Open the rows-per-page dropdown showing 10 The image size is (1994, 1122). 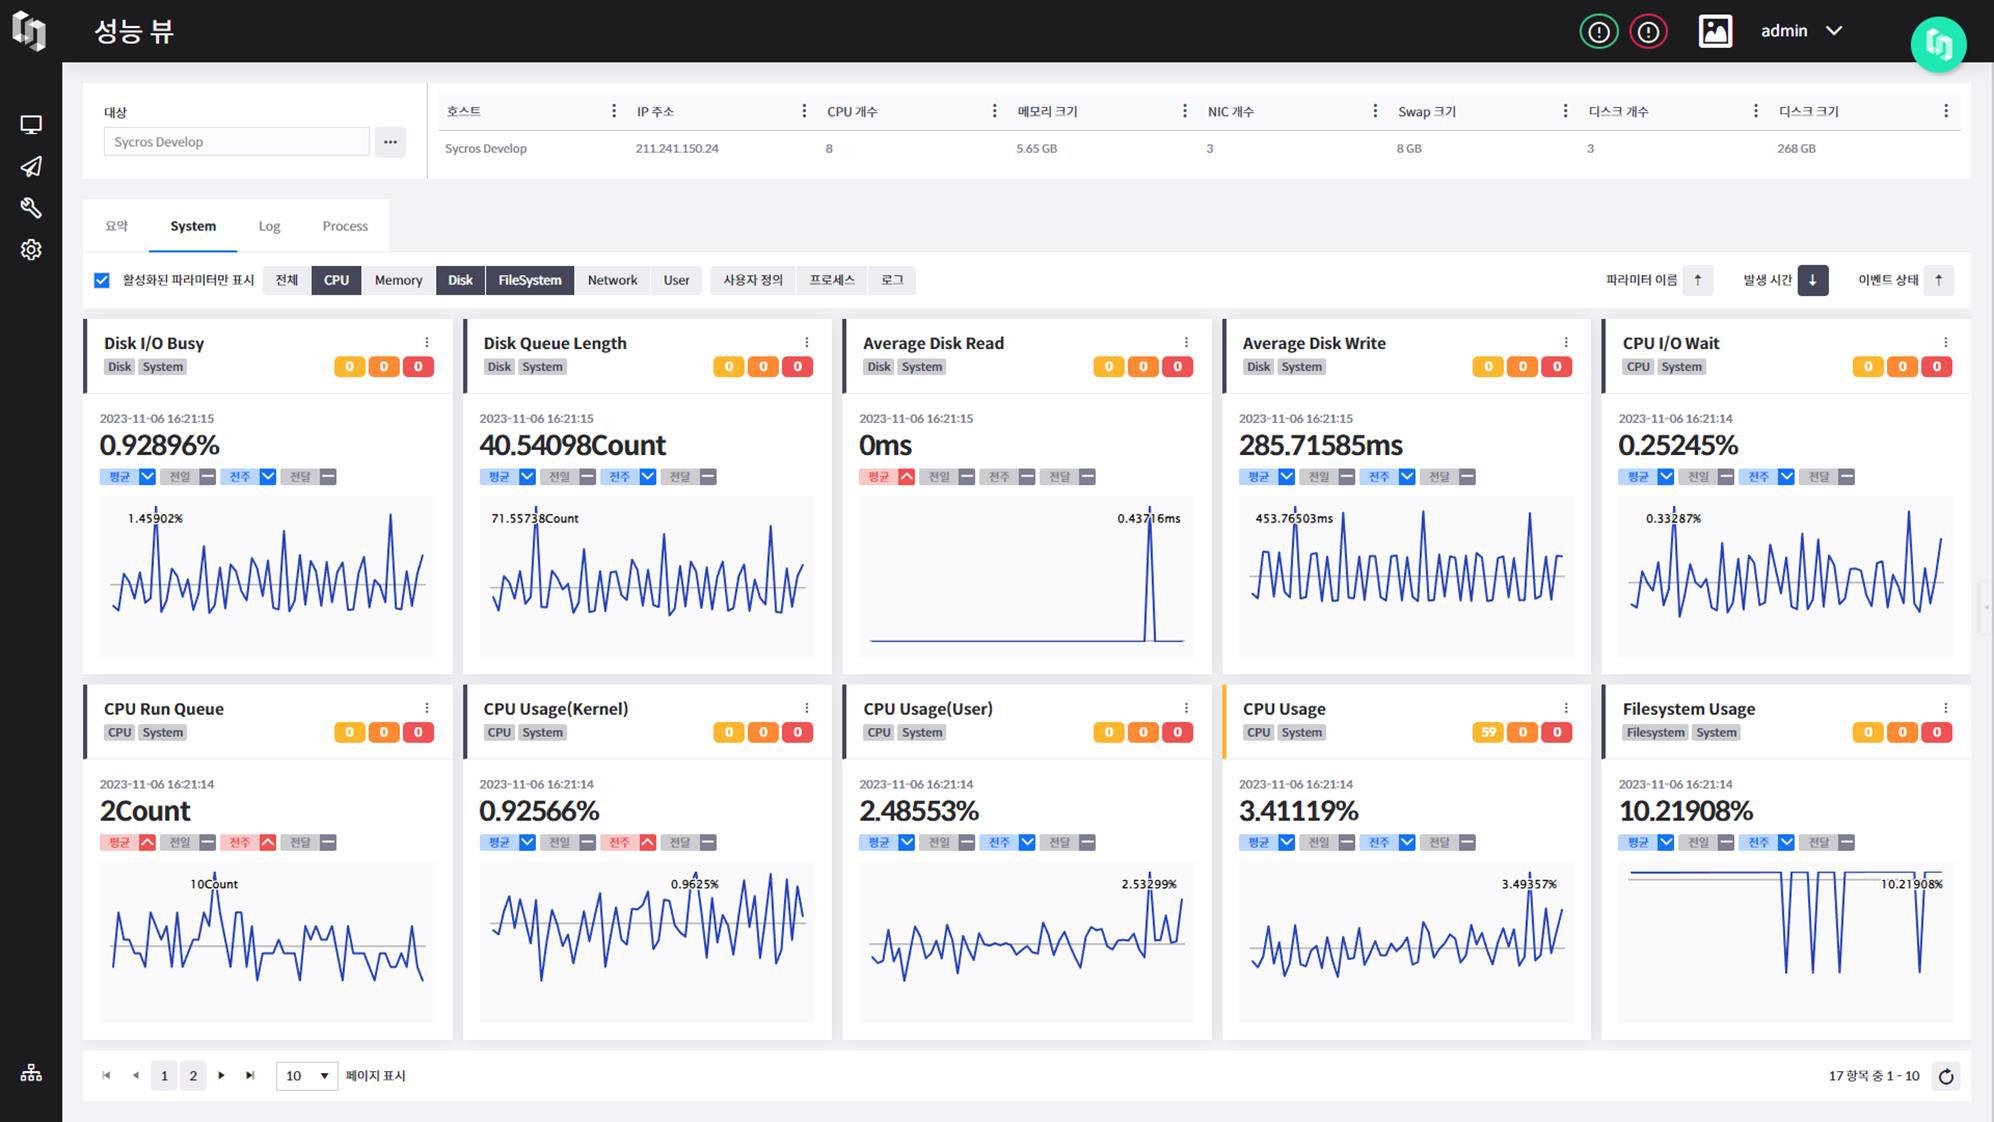pos(306,1076)
